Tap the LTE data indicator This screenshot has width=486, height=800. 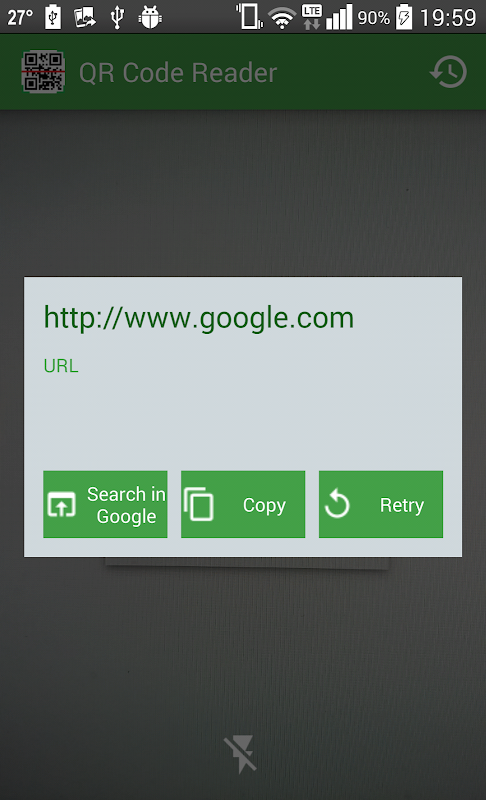click(312, 17)
